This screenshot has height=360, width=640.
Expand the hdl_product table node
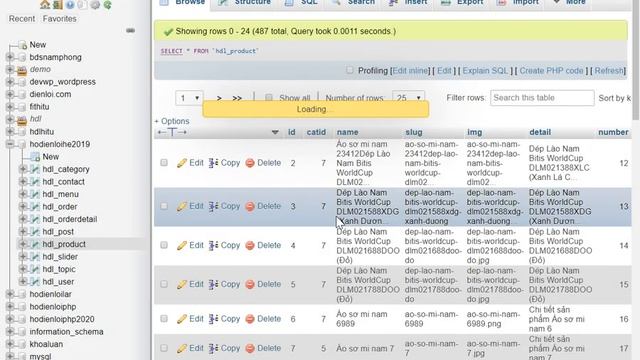pyautogui.click(x=23, y=244)
